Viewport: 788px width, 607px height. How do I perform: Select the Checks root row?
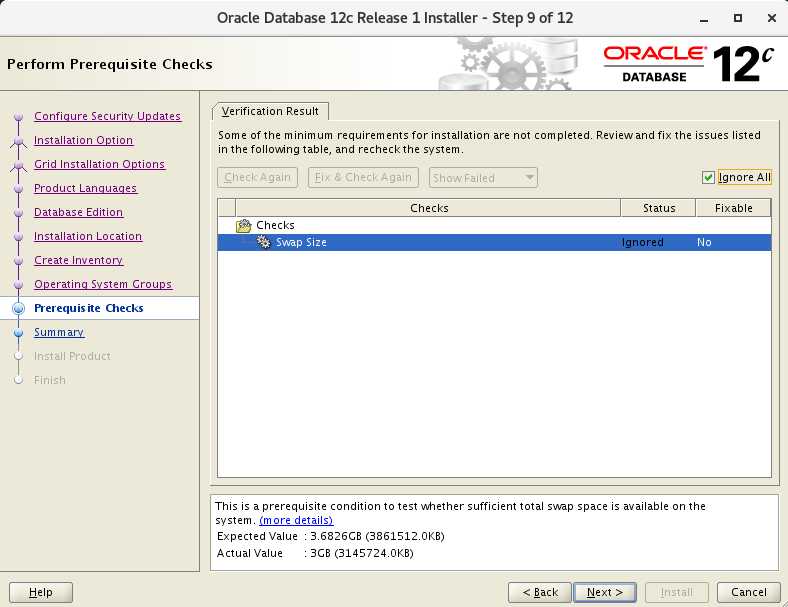(495, 226)
